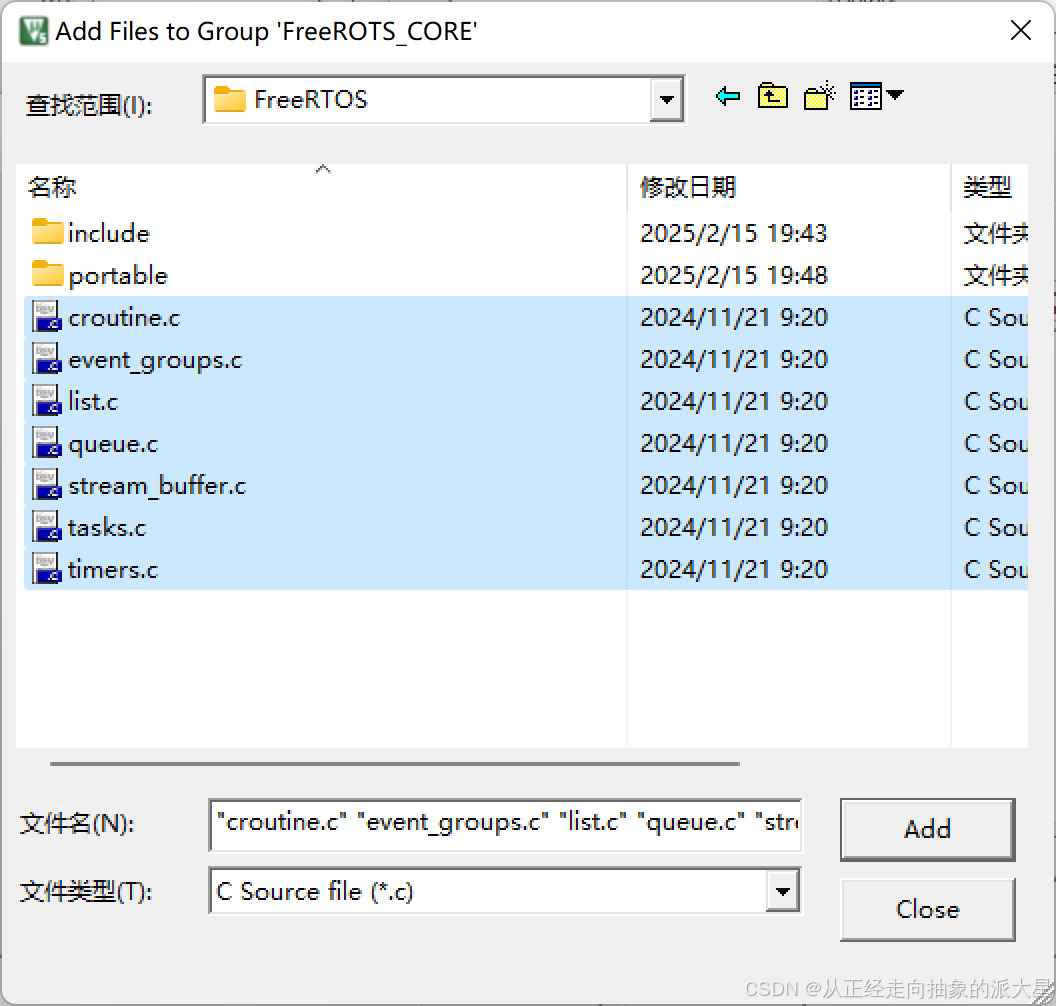Click the C Source file type combo box
Image resolution: width=1056 pixels, height=1006 pixels.
pos(505,891)
